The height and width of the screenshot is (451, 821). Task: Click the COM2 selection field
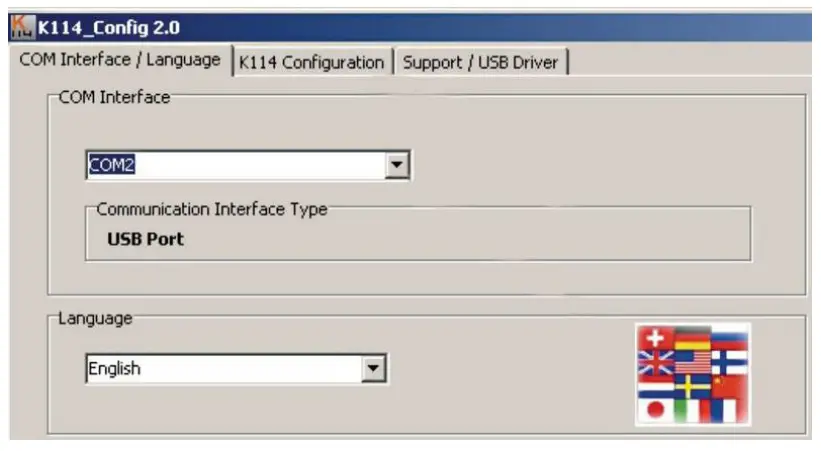coord(235,165)
